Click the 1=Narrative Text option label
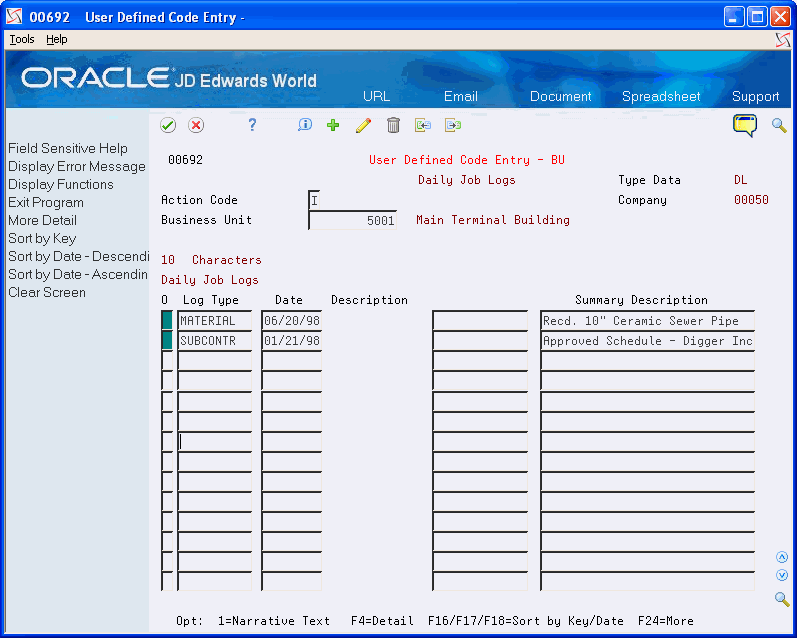797x638 pixels. pos(273,621)
